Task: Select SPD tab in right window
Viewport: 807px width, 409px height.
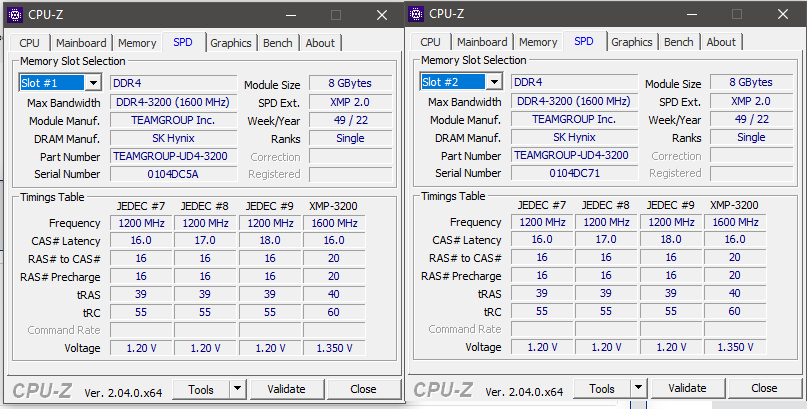Action: point(584,41)
